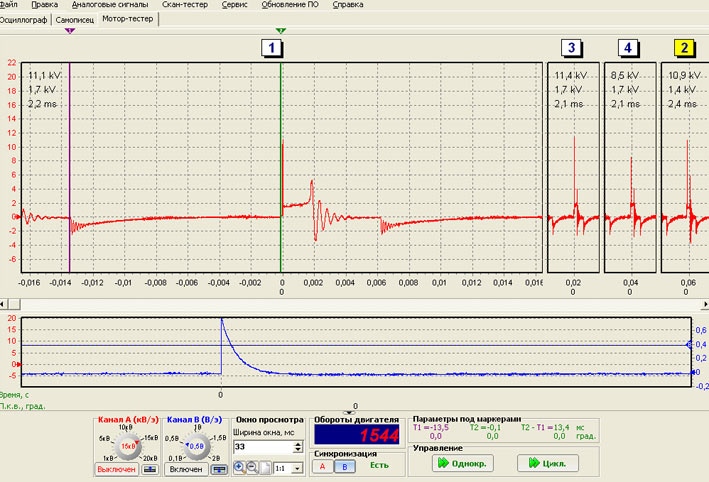
Task: Select synchronization source A
Action: pos(322,467)
